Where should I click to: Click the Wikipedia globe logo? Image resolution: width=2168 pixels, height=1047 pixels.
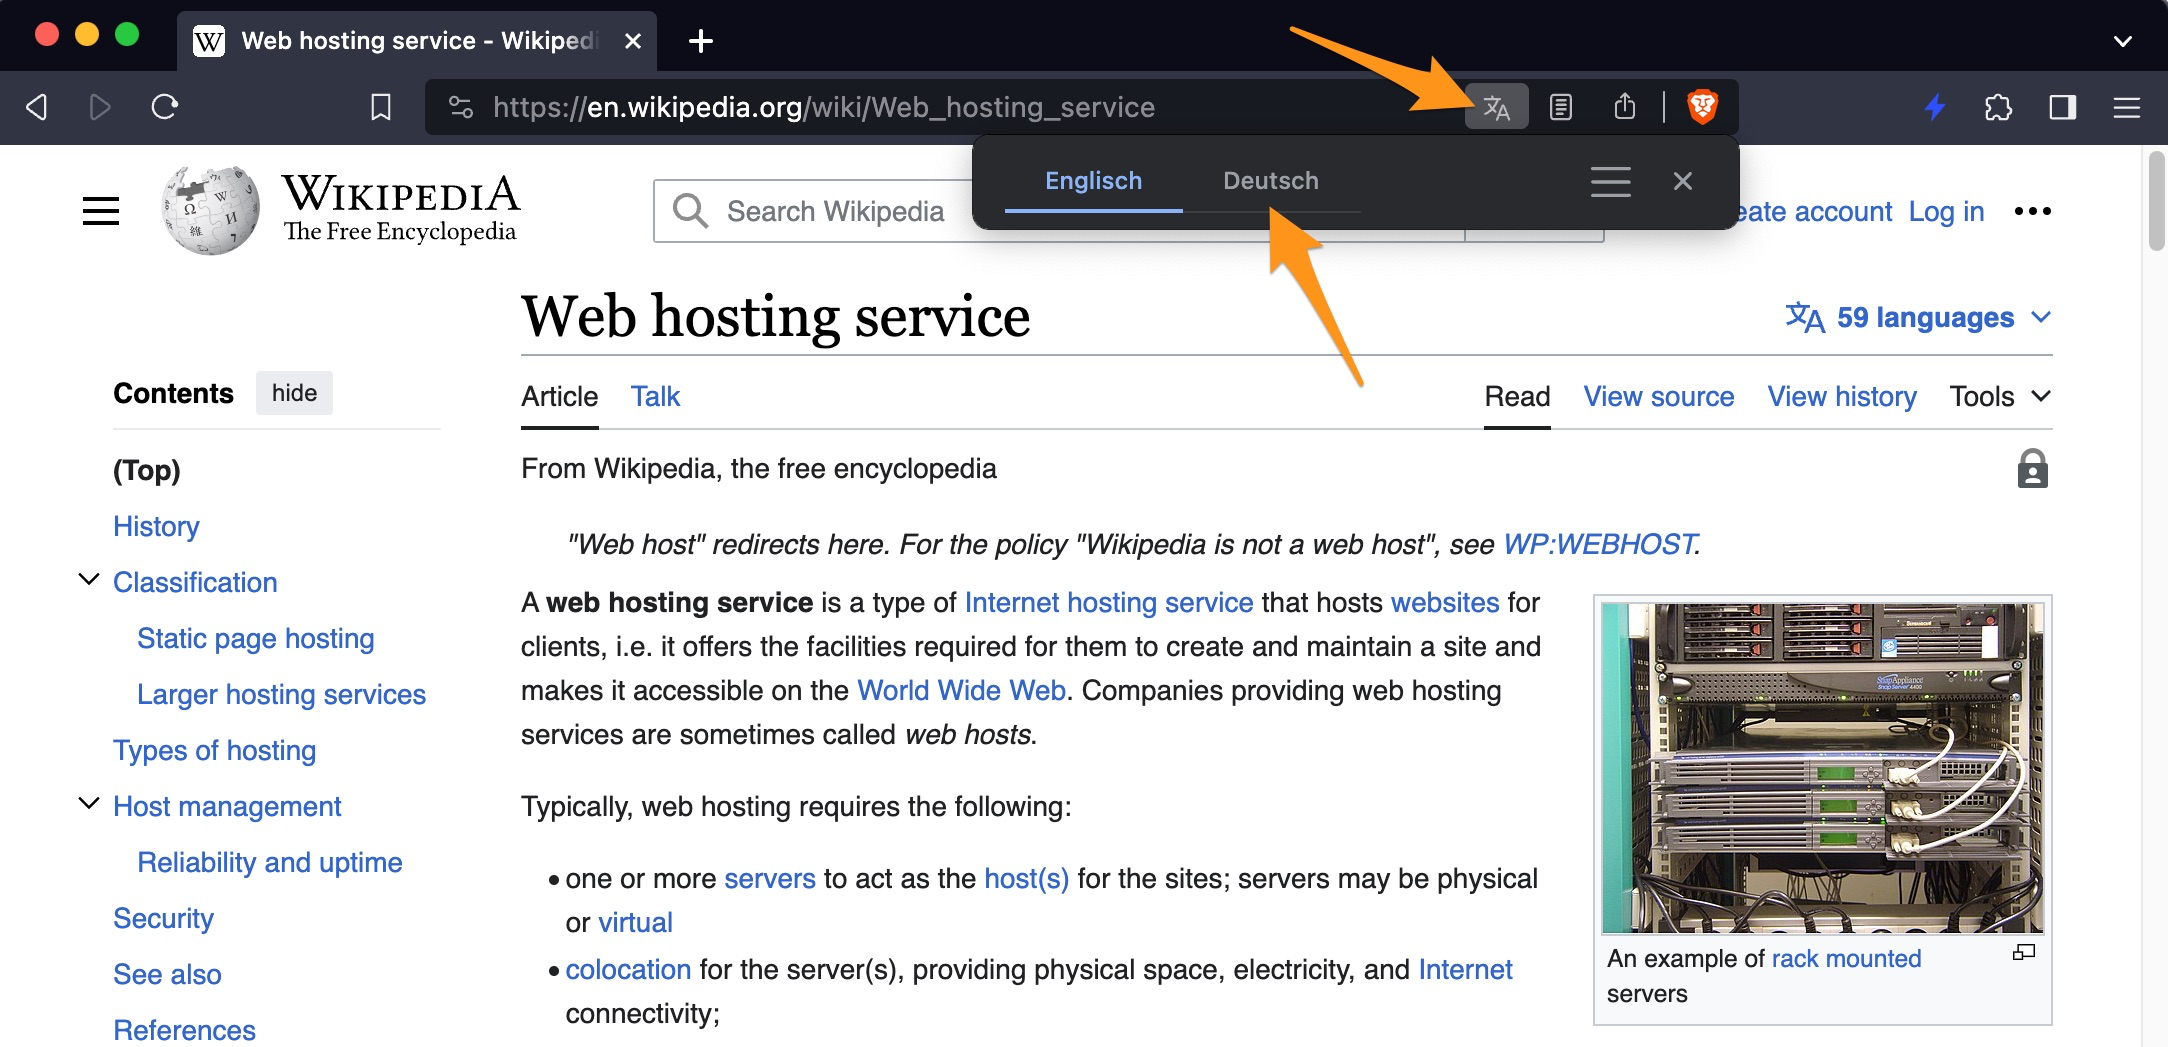coord(210,210)
